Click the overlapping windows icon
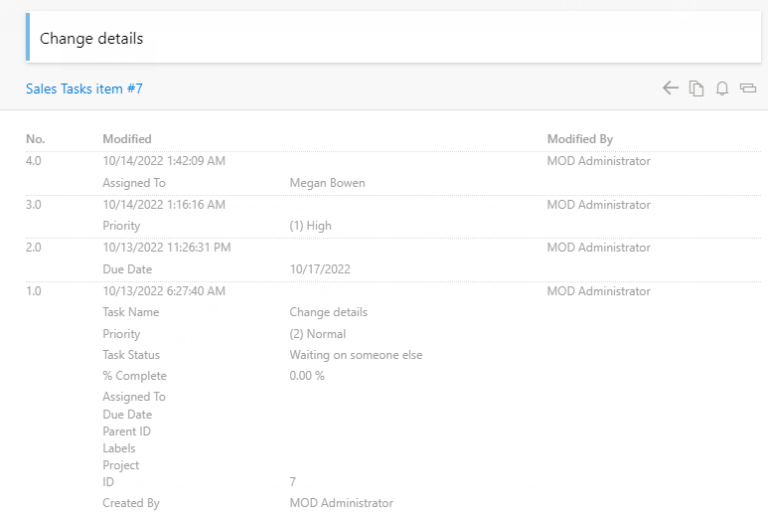 pyautogui.click(x=747, y=89)
